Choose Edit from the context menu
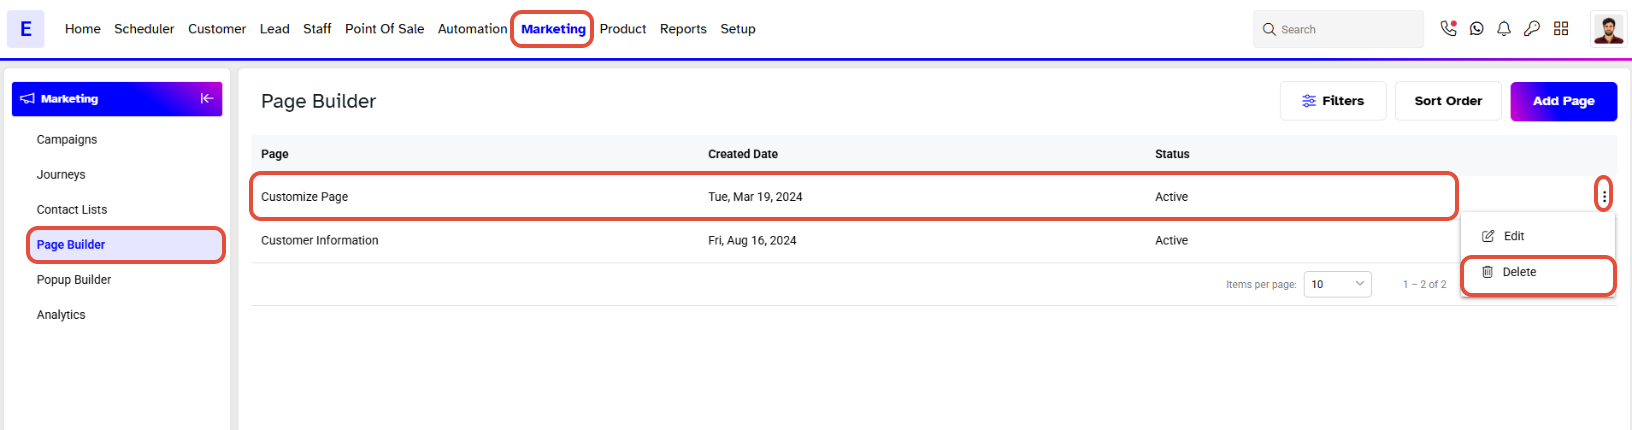 click(x=1538, y=236)
